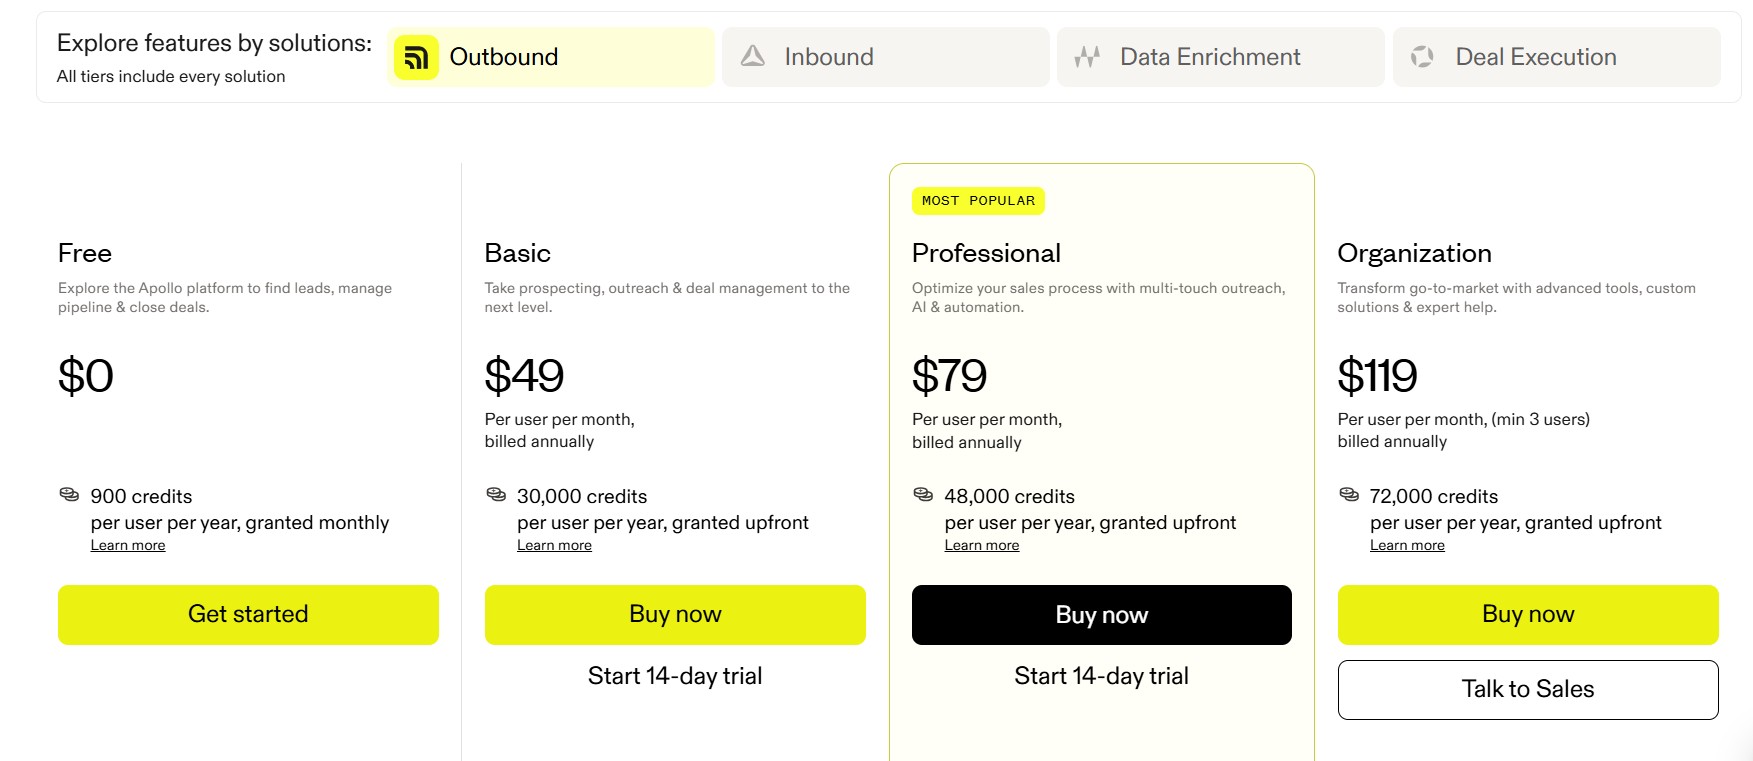Open Learn more under Professional credits
The width and height of the screenshot is (1753, 761).
pyautogui.click(x=982, y=544)
